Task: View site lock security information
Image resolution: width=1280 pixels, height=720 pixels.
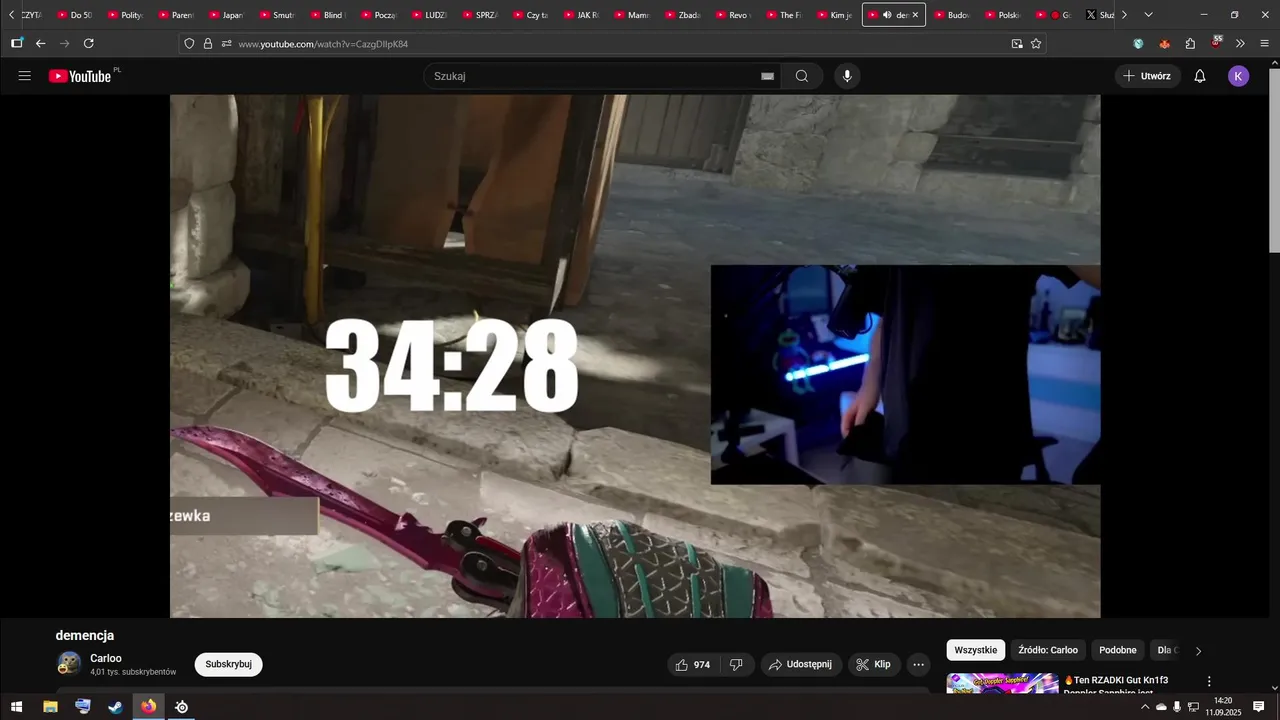Action: coord(208,44)
